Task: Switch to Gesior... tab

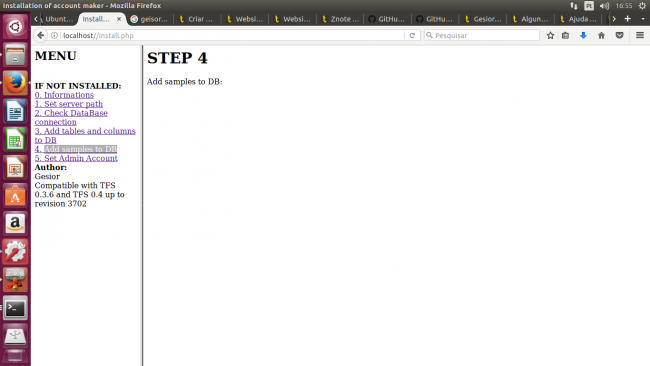Action: click(483, 19)
